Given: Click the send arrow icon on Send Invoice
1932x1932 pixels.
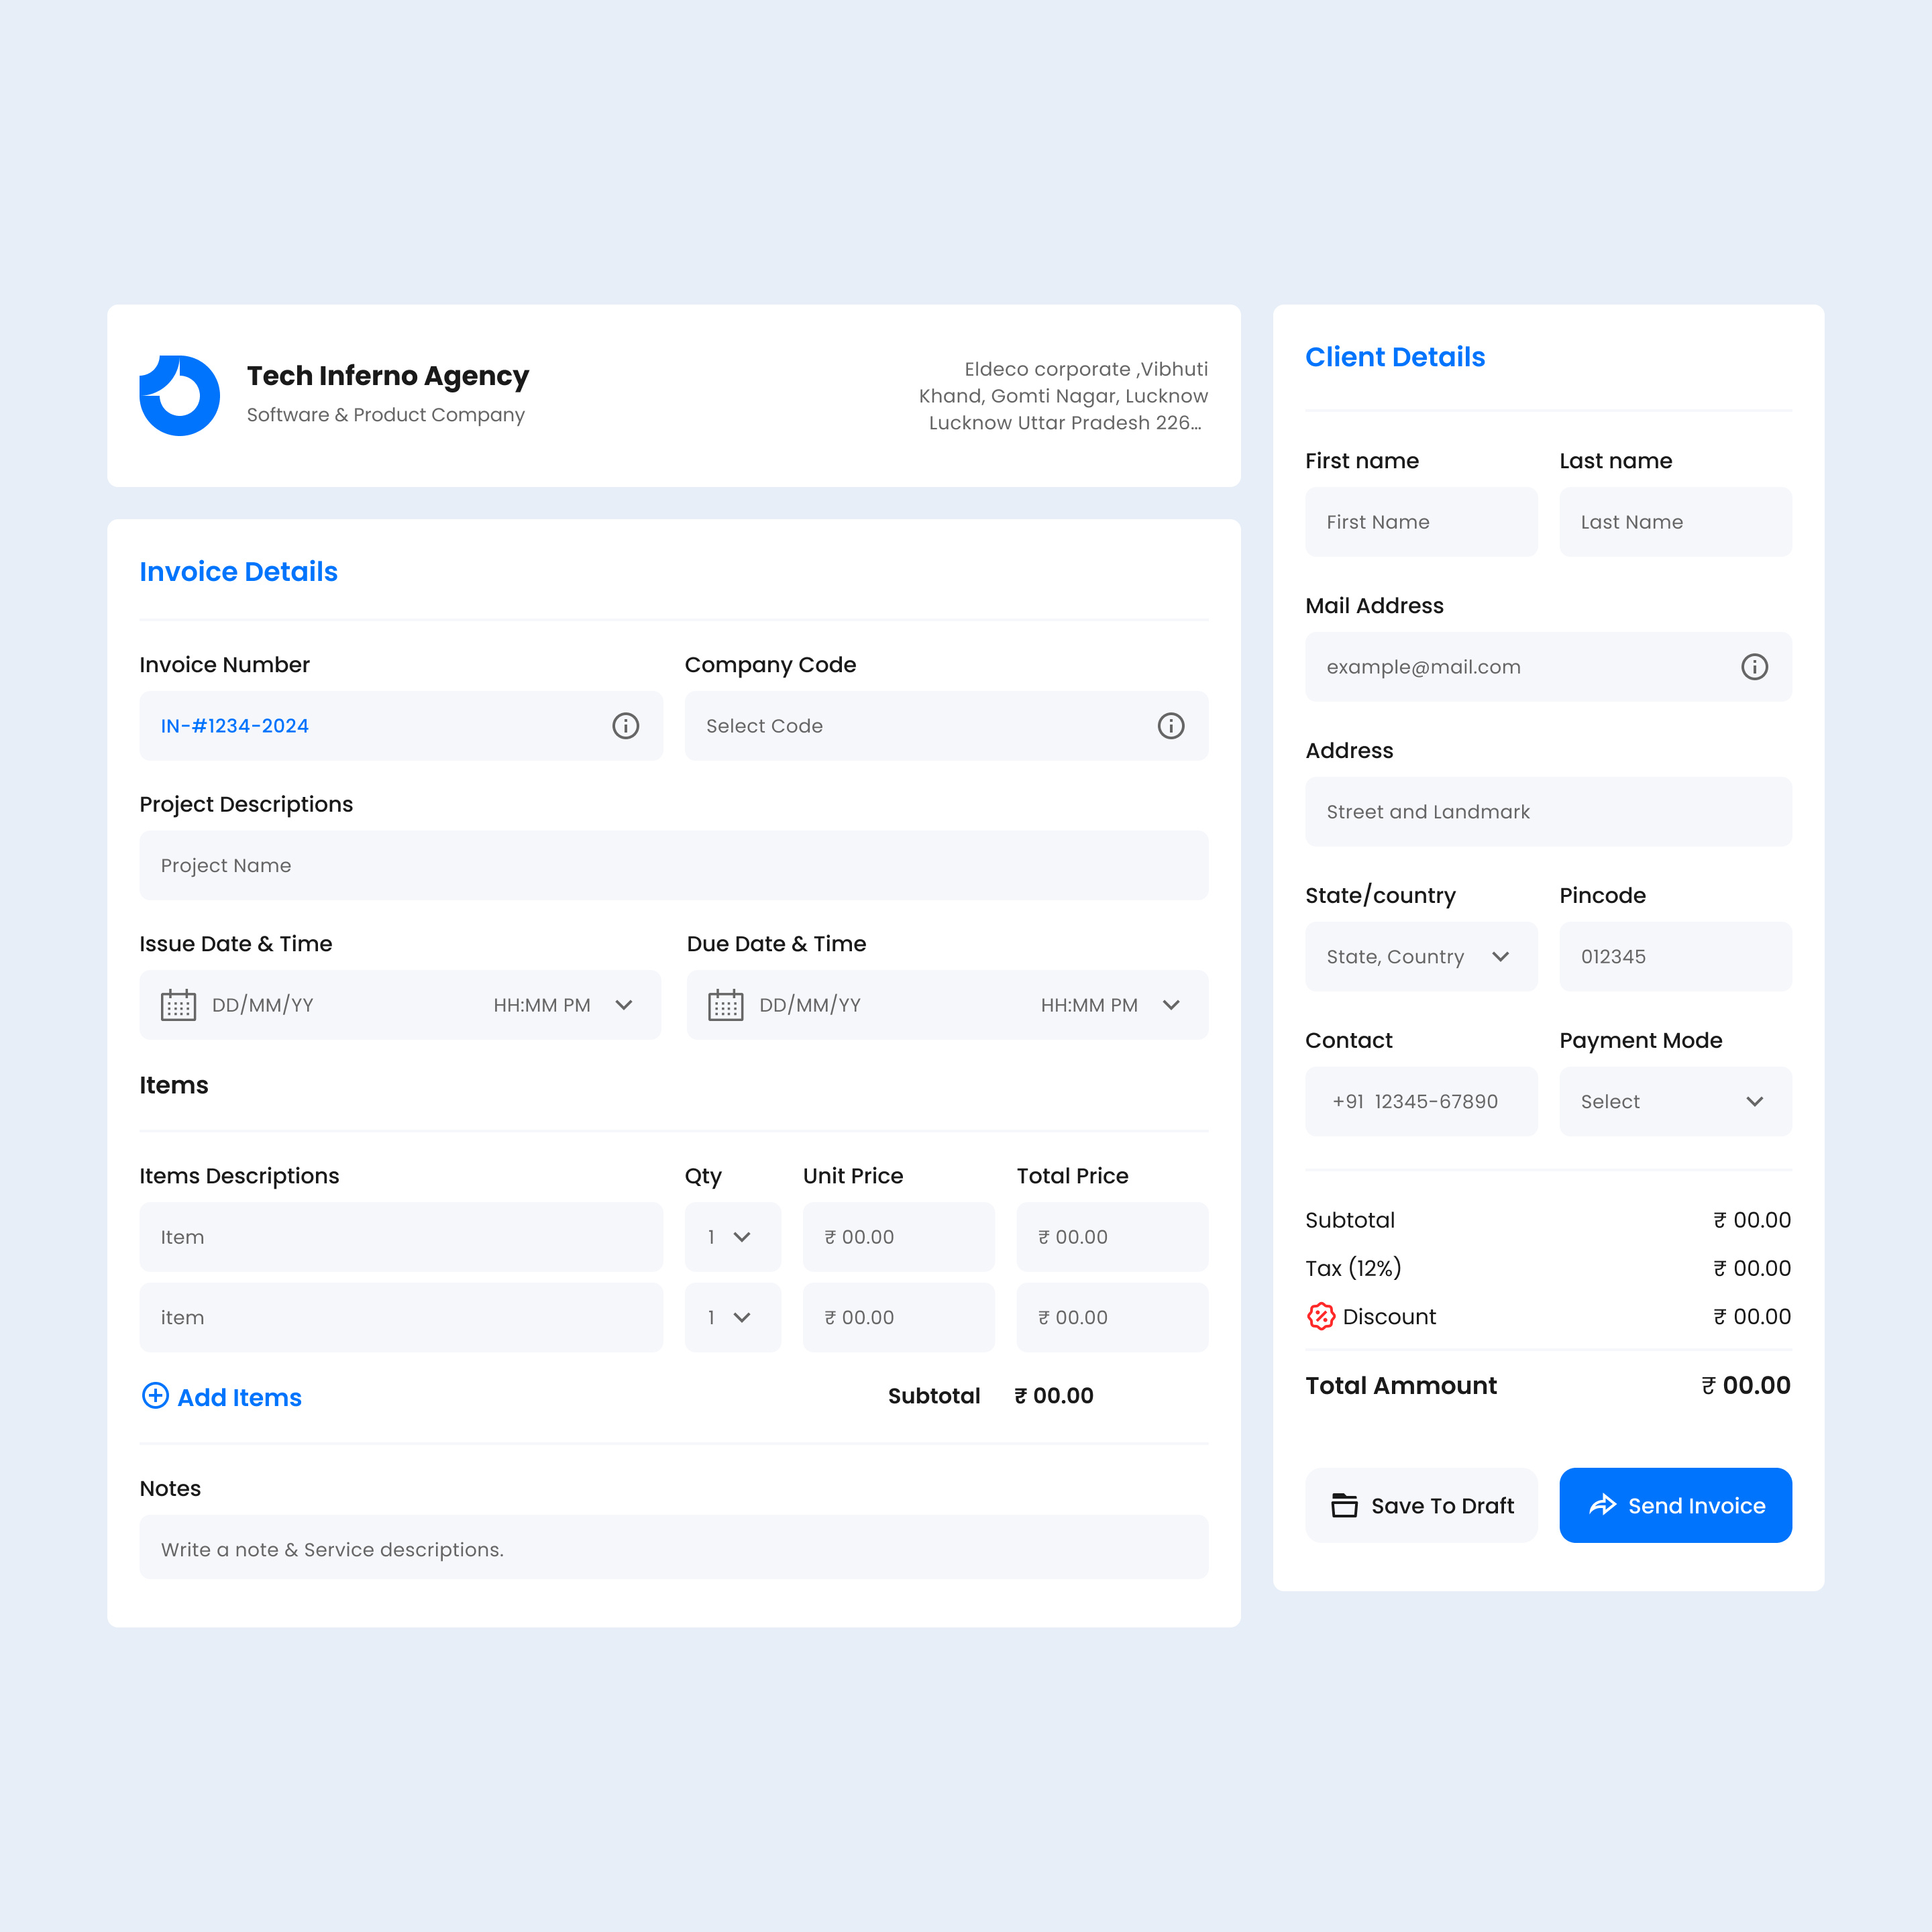Looking at the screenshot, I should (x=1603, y=1505).
